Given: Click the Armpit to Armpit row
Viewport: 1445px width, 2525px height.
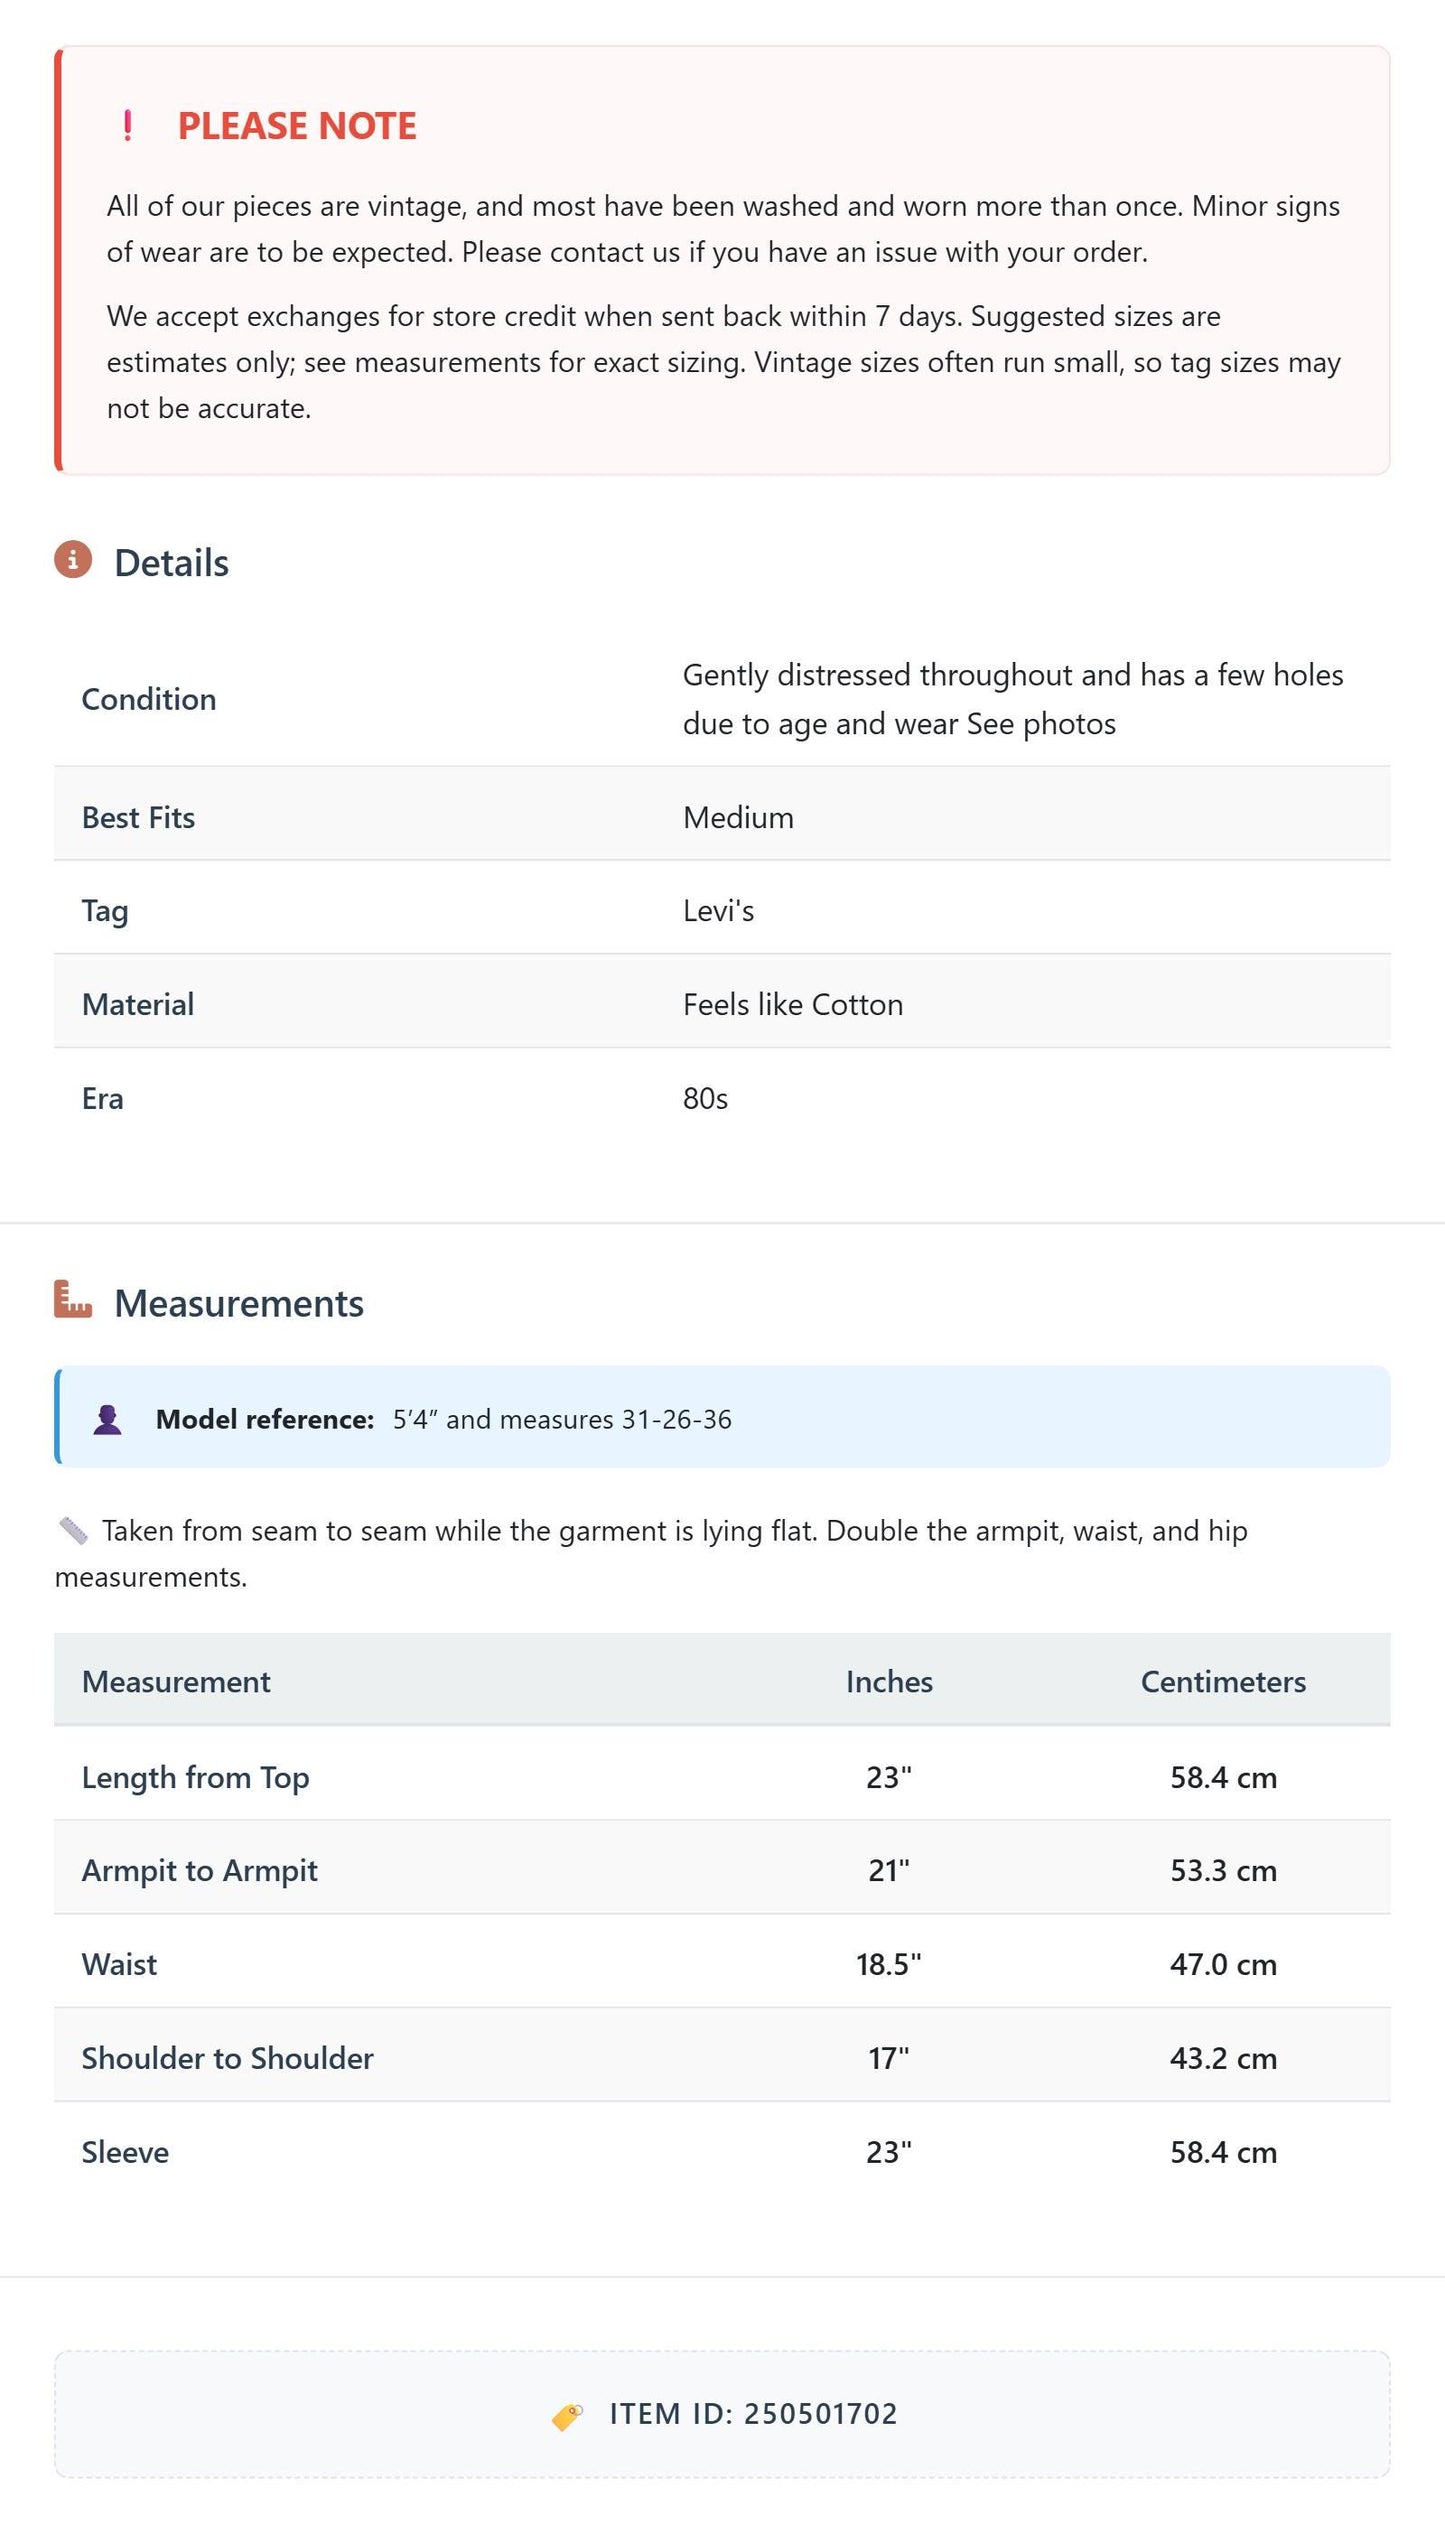Looking at the screenshot, I should click(x=722, y=1870).
